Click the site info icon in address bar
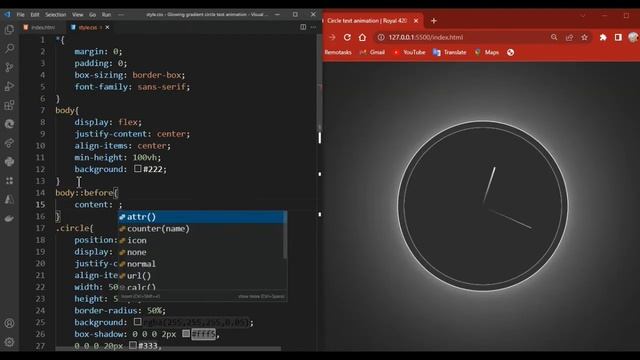This screenshot has width=640, height=360. tap(381, 37)
